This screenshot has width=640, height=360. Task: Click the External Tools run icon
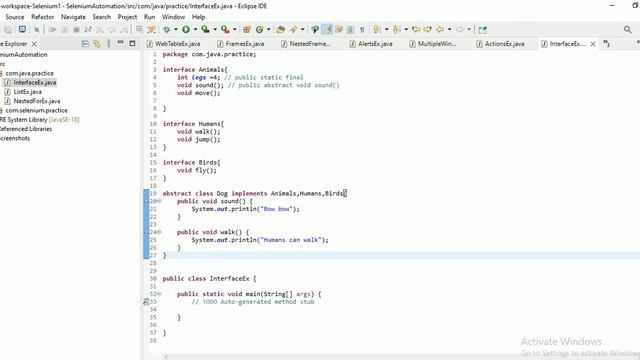tap(225, 29)
